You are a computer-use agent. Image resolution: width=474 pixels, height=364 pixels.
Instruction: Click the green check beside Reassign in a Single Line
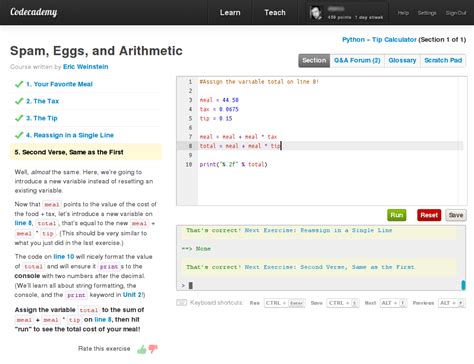click(19, 135)
